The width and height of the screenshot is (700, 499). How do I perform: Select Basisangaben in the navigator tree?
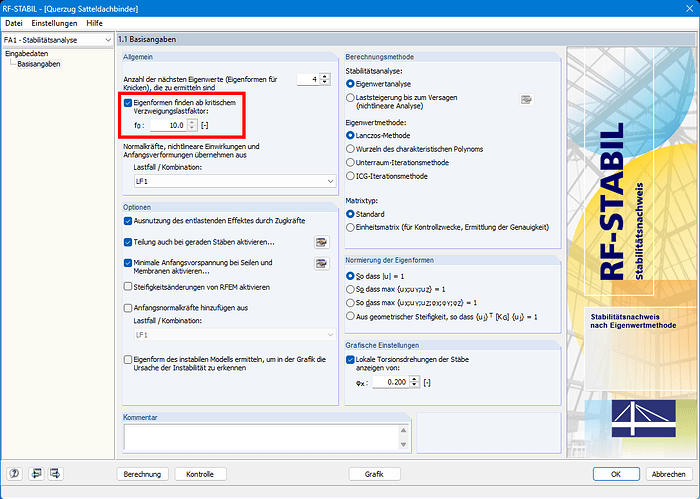[39, 64]
